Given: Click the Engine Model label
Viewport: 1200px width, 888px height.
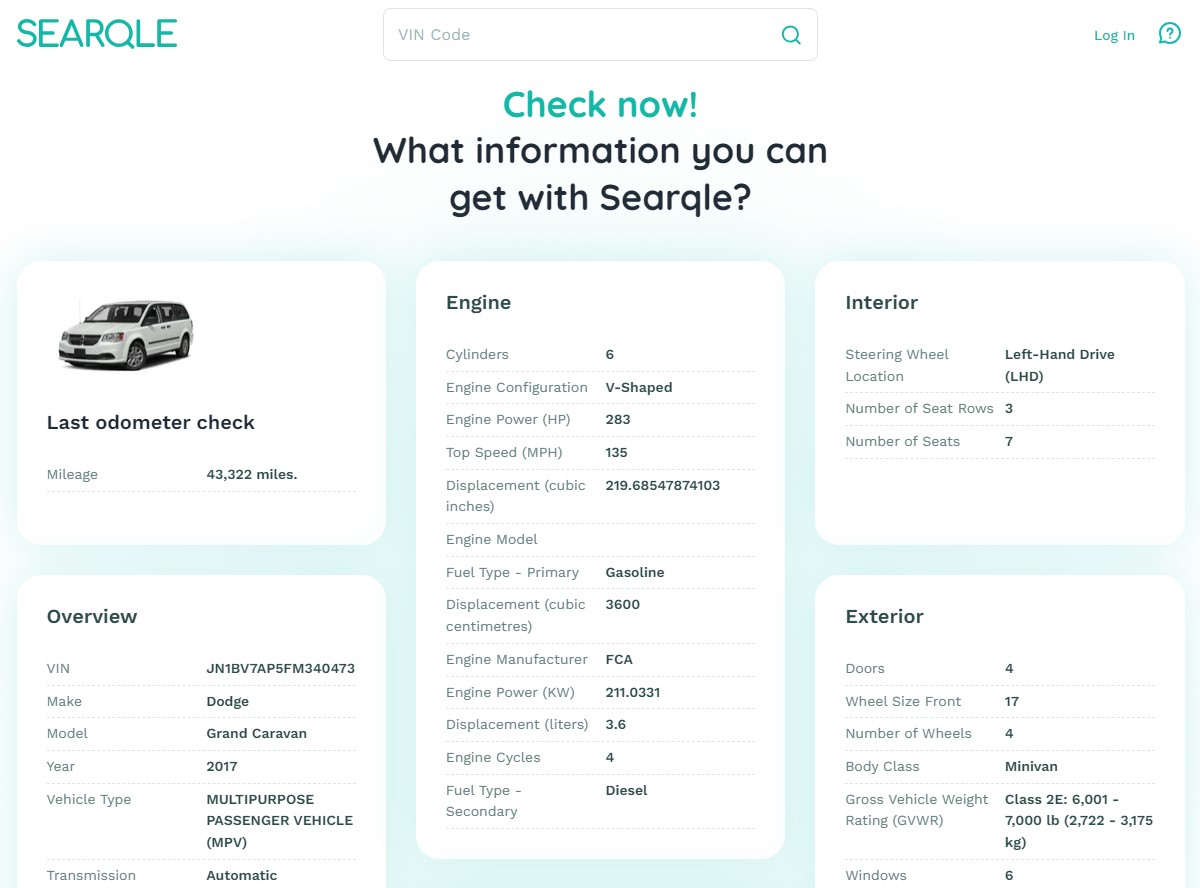Looking at the screenshot, I should [492, 539].
